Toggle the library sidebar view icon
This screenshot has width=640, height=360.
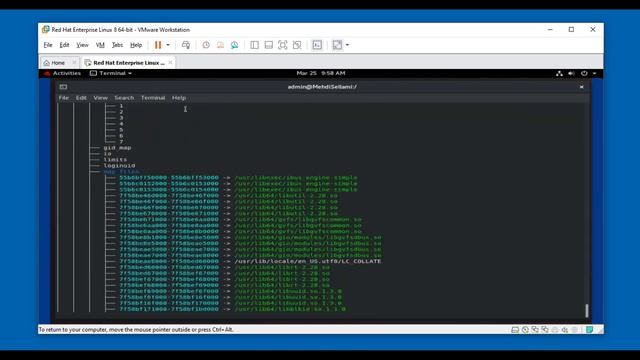tap(254, 45)
